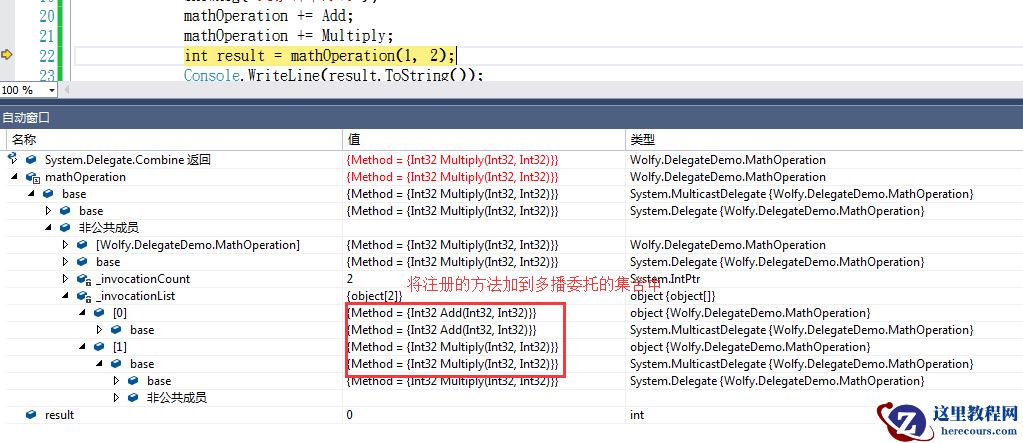Screen dimensions: 1023x443
Task: Expand the bottom collapsed 非公共成员 node
Action: coord(116,397)
